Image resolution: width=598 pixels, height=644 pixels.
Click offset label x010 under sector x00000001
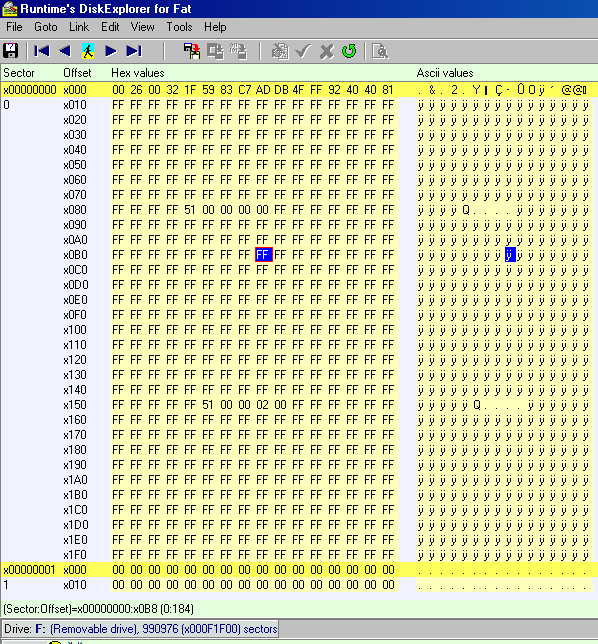(75, 585)
